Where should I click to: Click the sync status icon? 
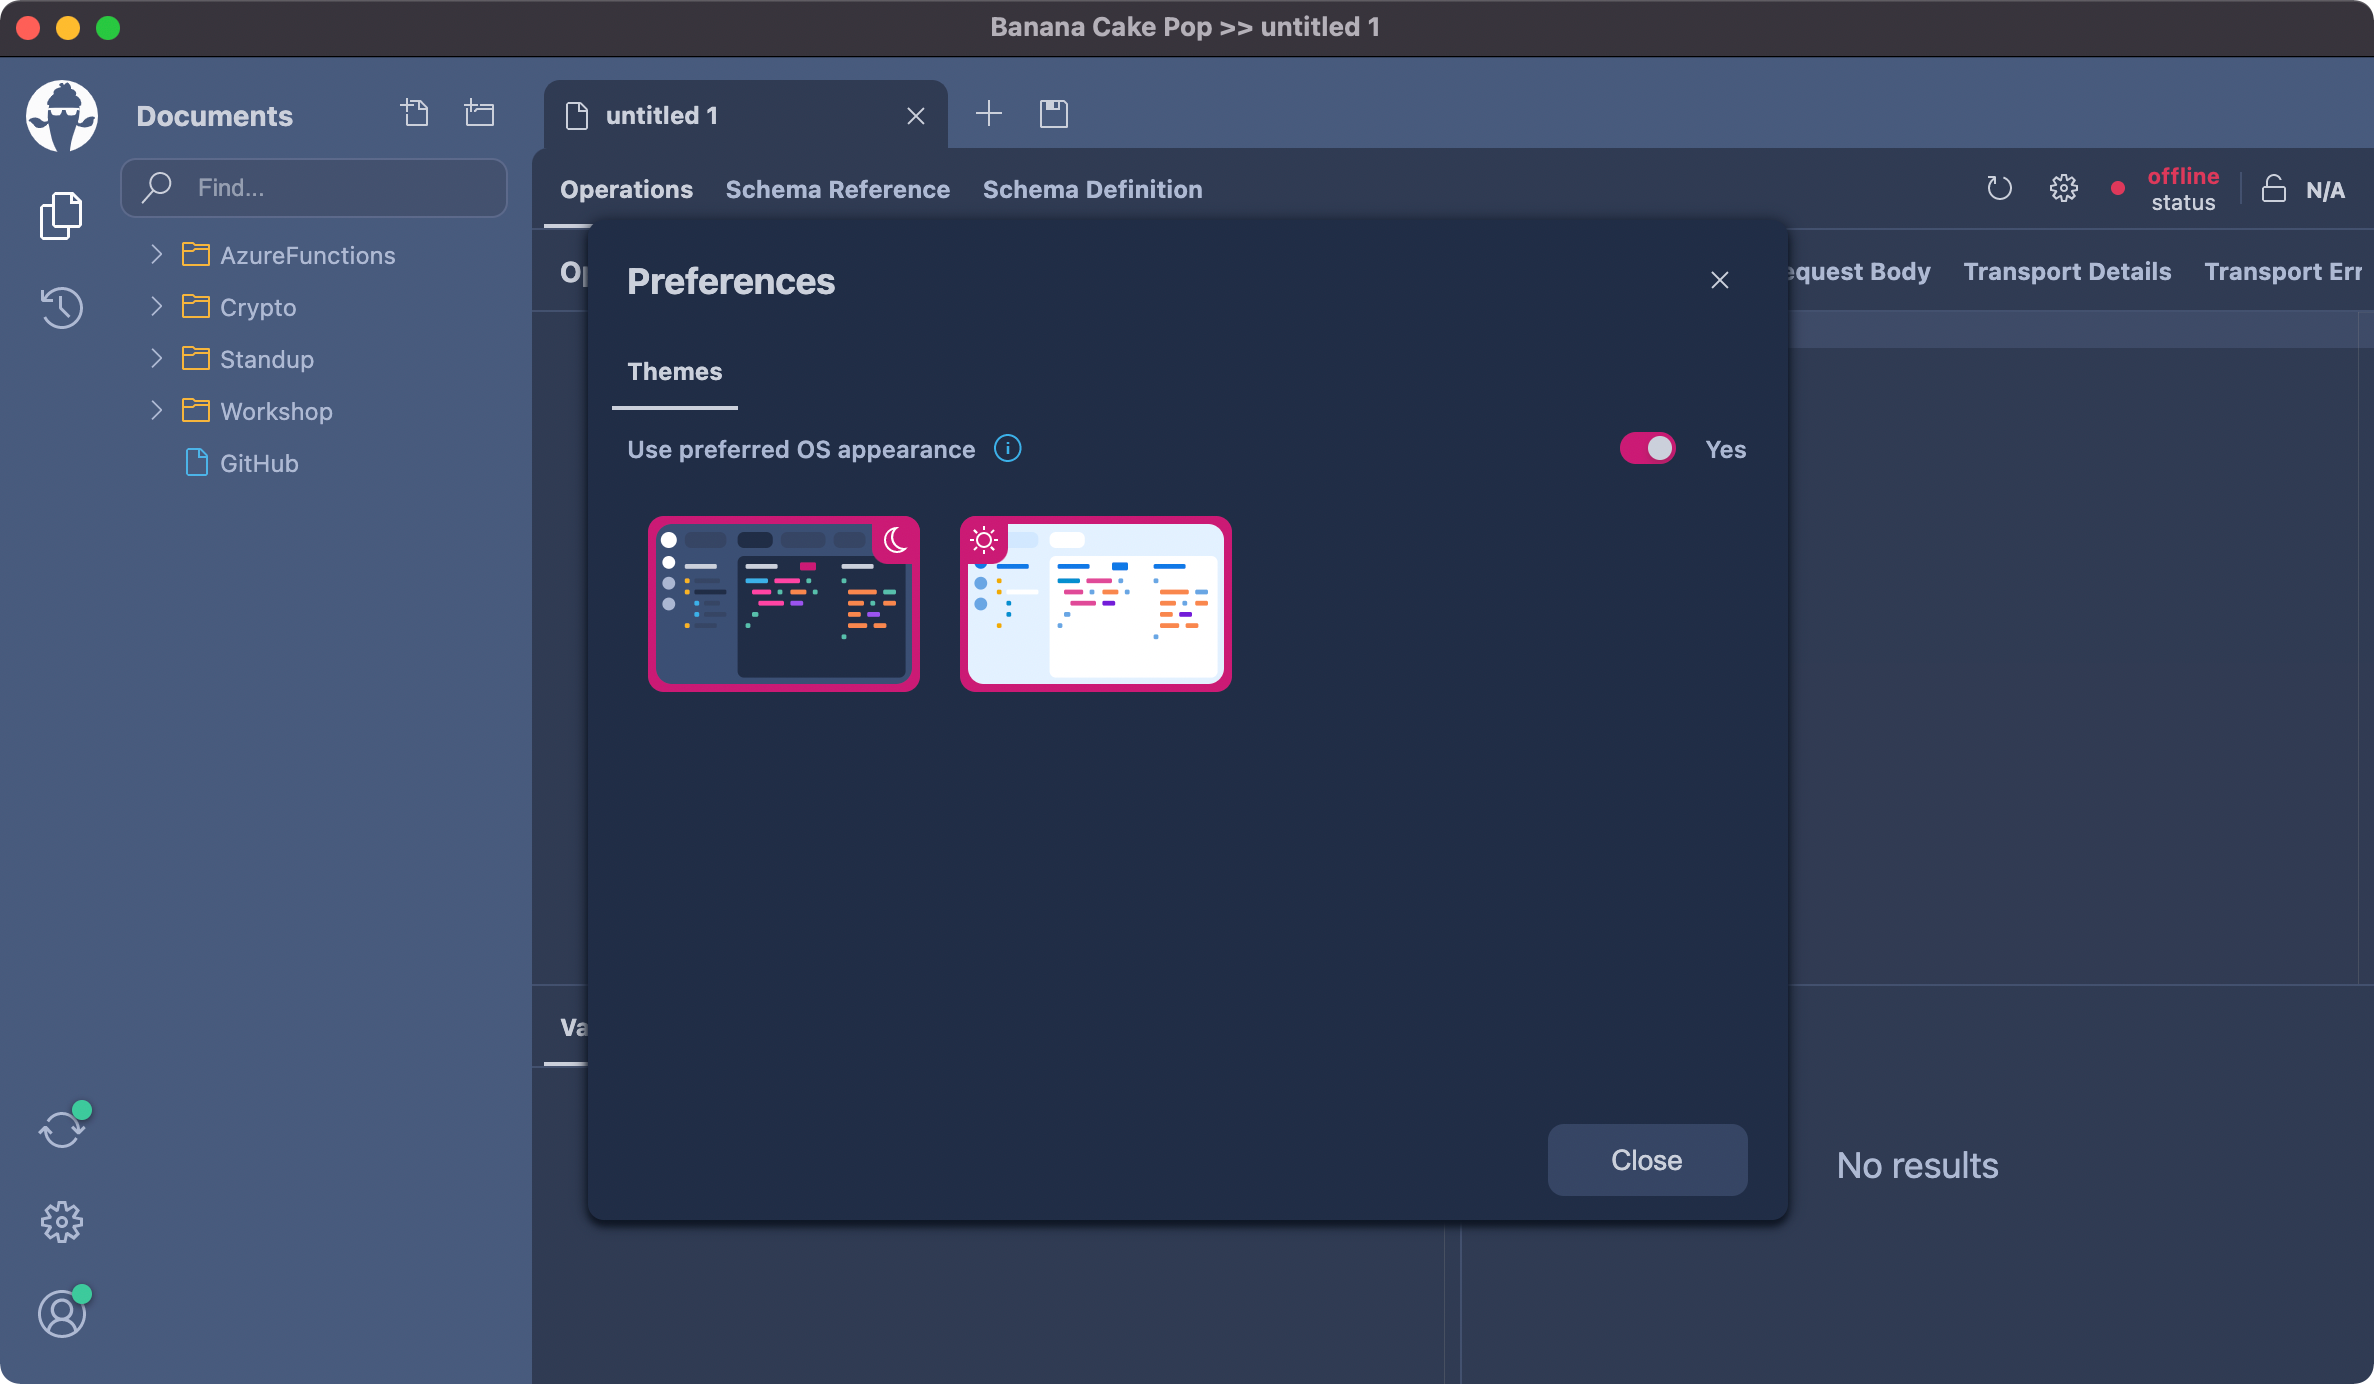point(62,1129)
